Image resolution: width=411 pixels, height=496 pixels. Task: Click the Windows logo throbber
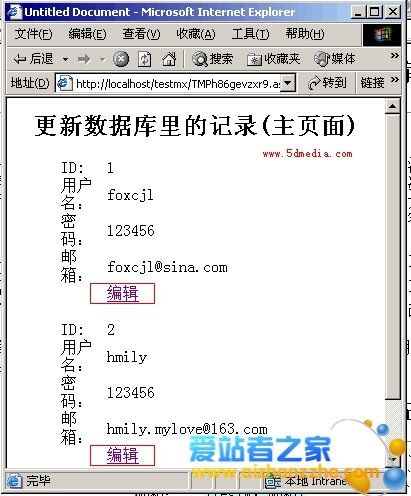pos(382,35)
